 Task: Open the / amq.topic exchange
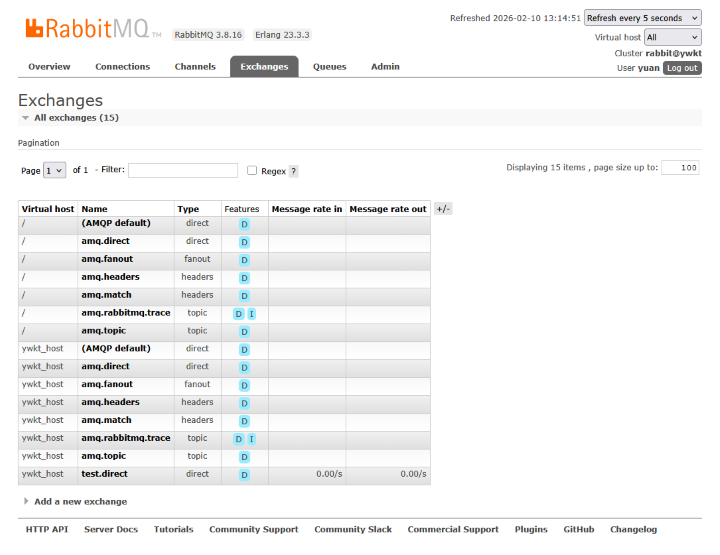pyautogui.click(x=104, y=331)
